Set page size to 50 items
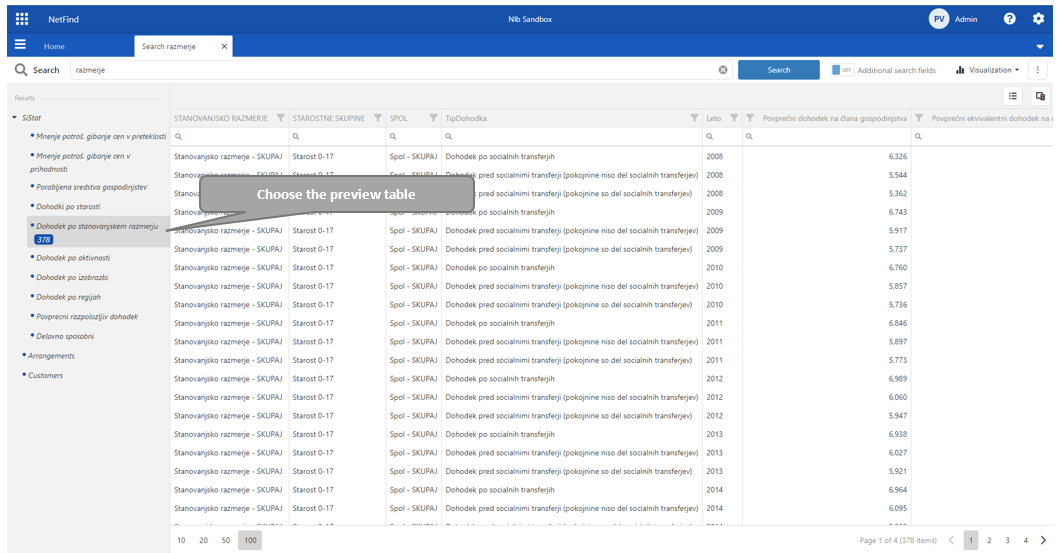 [x=226, y=540]
